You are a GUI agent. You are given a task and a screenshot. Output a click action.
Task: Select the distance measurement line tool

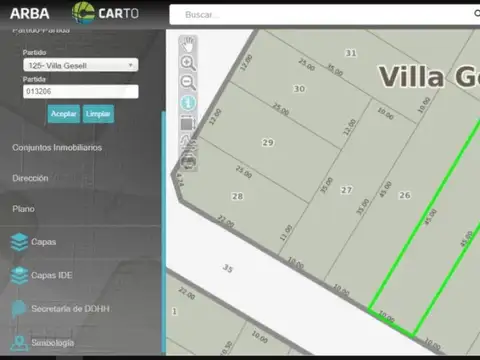click(x=188, y=142)
